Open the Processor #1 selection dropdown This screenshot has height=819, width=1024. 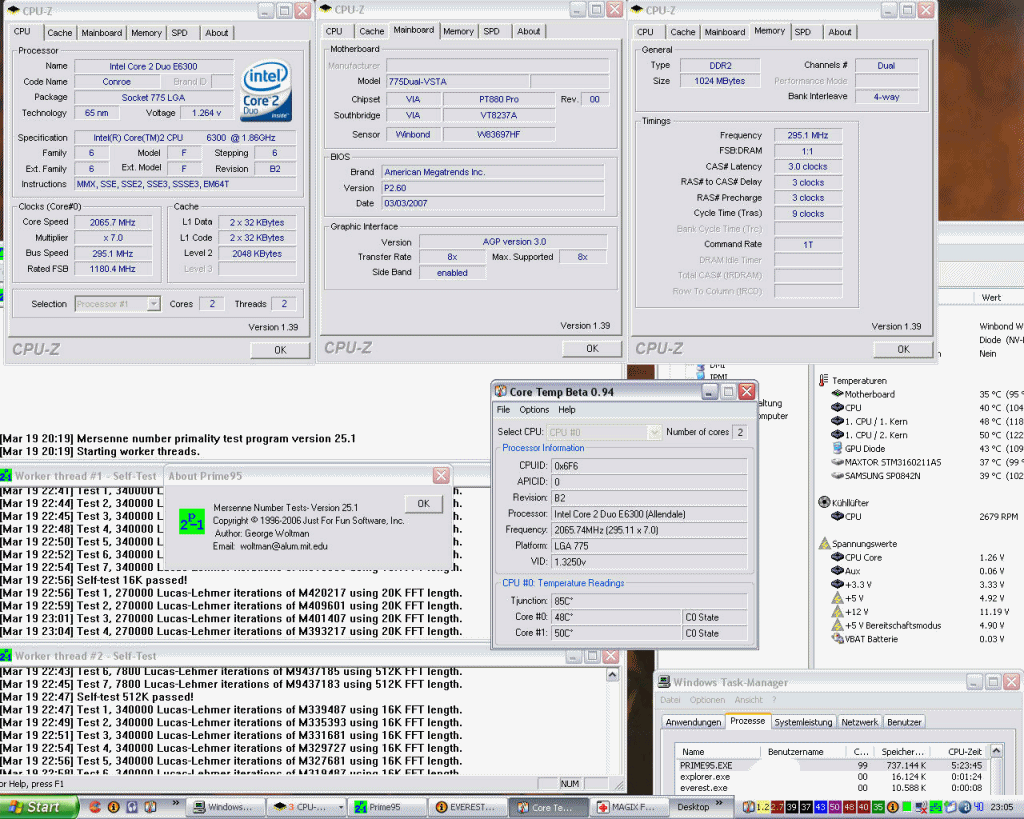[x=153, y=304]
